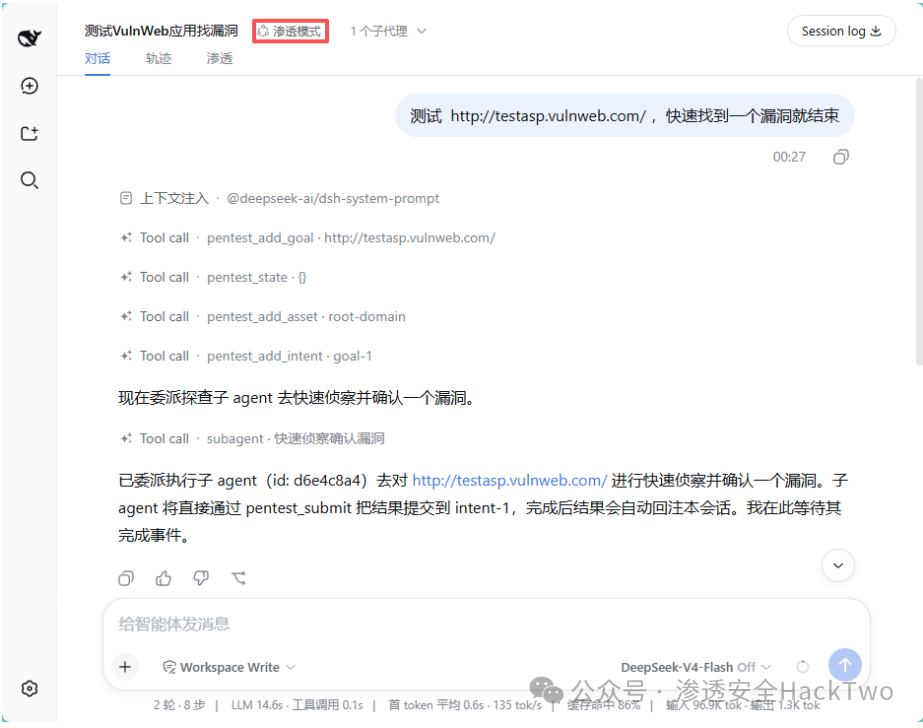This screenshot has height=728, width=923.
Task: Open the 上下文注入 dsh-system-prompt entry
Action: coord(279,198)
